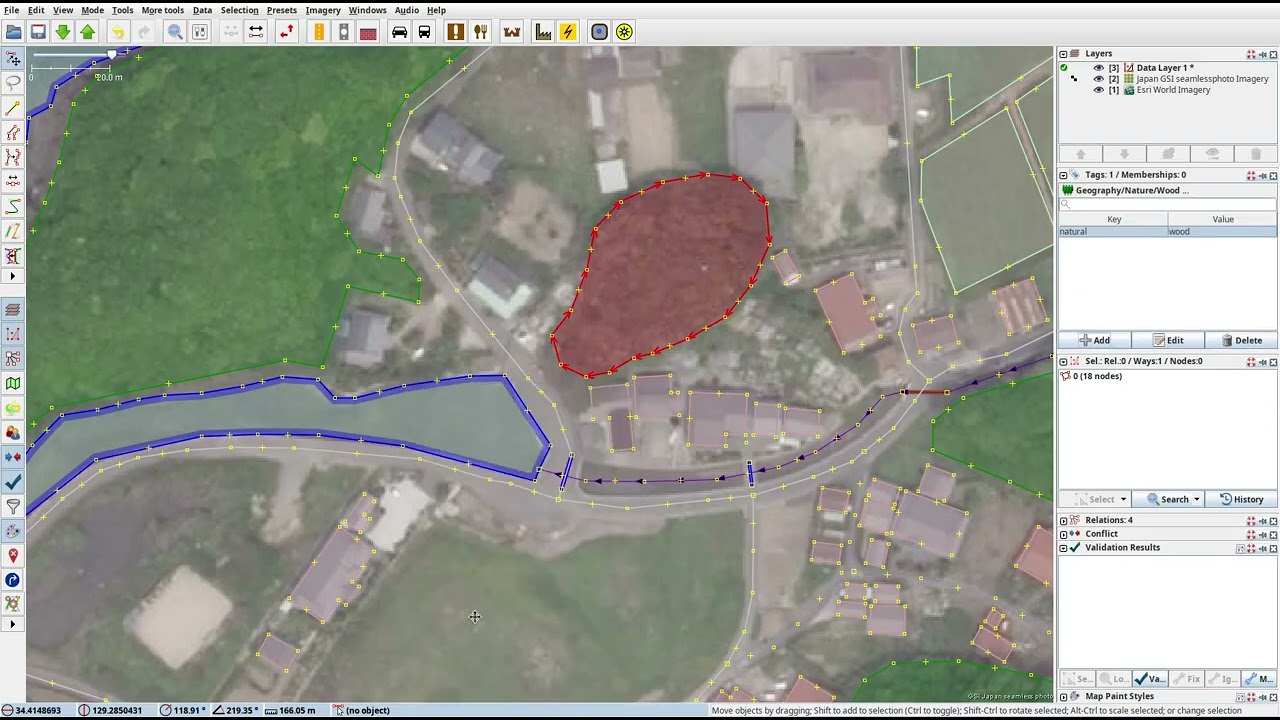Toggle the Esri World Imagery eye icon
This screenshot has width=1280, height=720.
(1099, 90)
